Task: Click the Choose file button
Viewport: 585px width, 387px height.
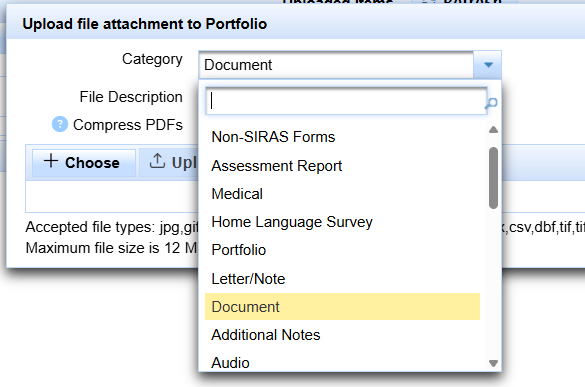Action: 84,163
